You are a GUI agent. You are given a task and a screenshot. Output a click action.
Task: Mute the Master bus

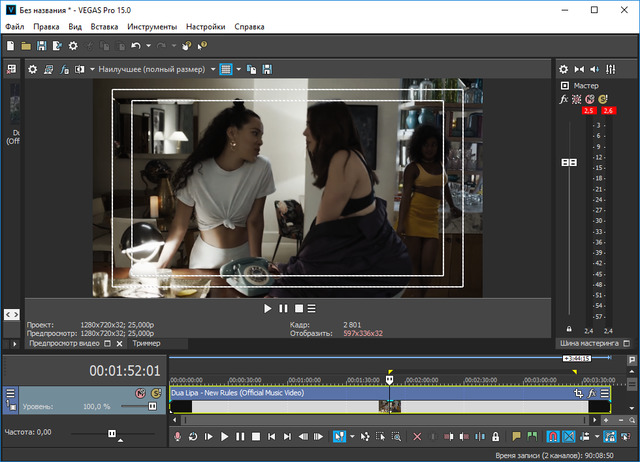[590, 99]
